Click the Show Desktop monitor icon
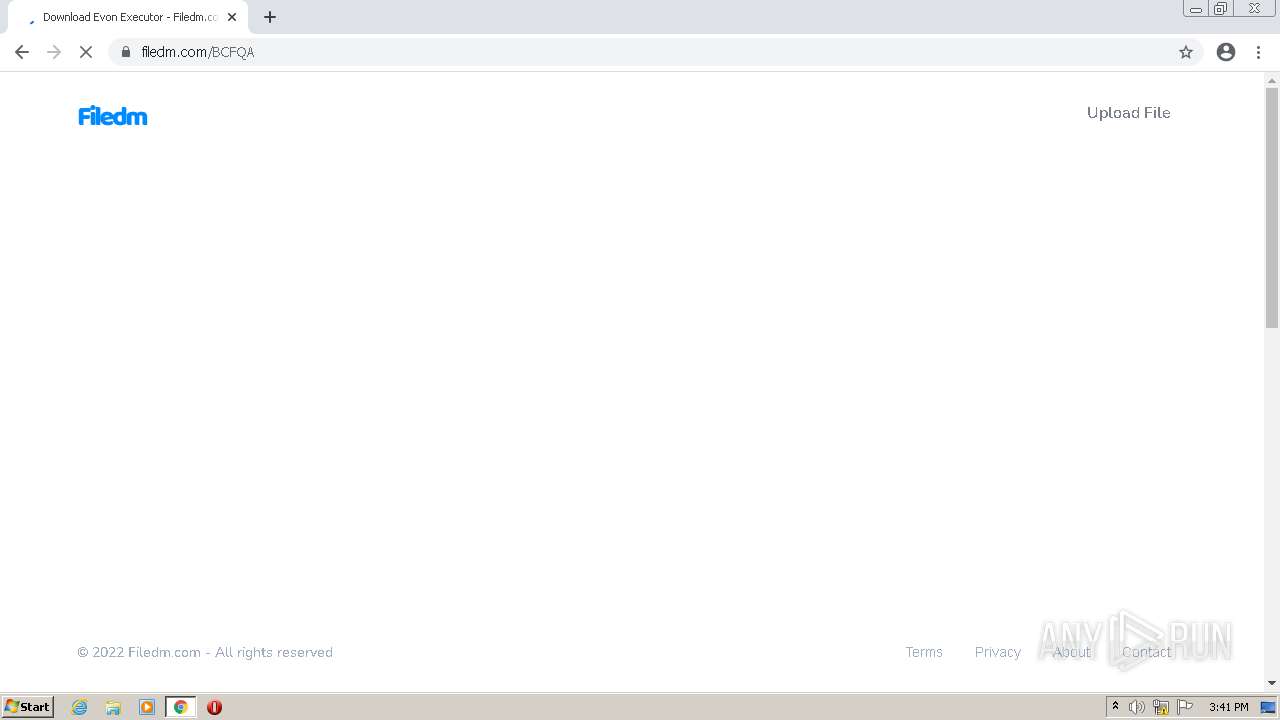The width and height of the screenshot is (1280, 720). [1269, 707]
